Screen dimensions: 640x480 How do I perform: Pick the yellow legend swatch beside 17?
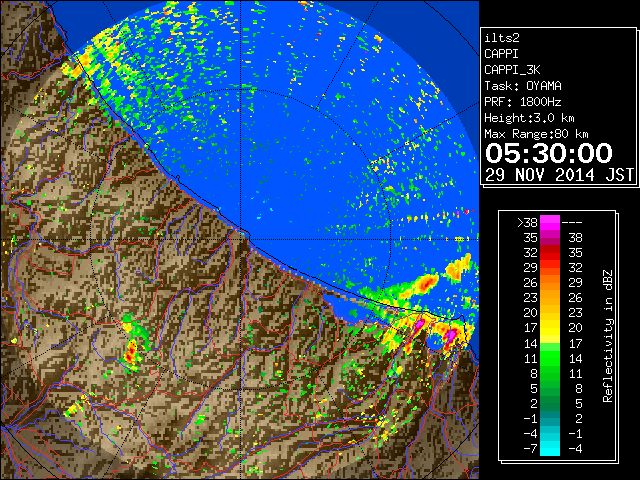(x=550, y=328)
